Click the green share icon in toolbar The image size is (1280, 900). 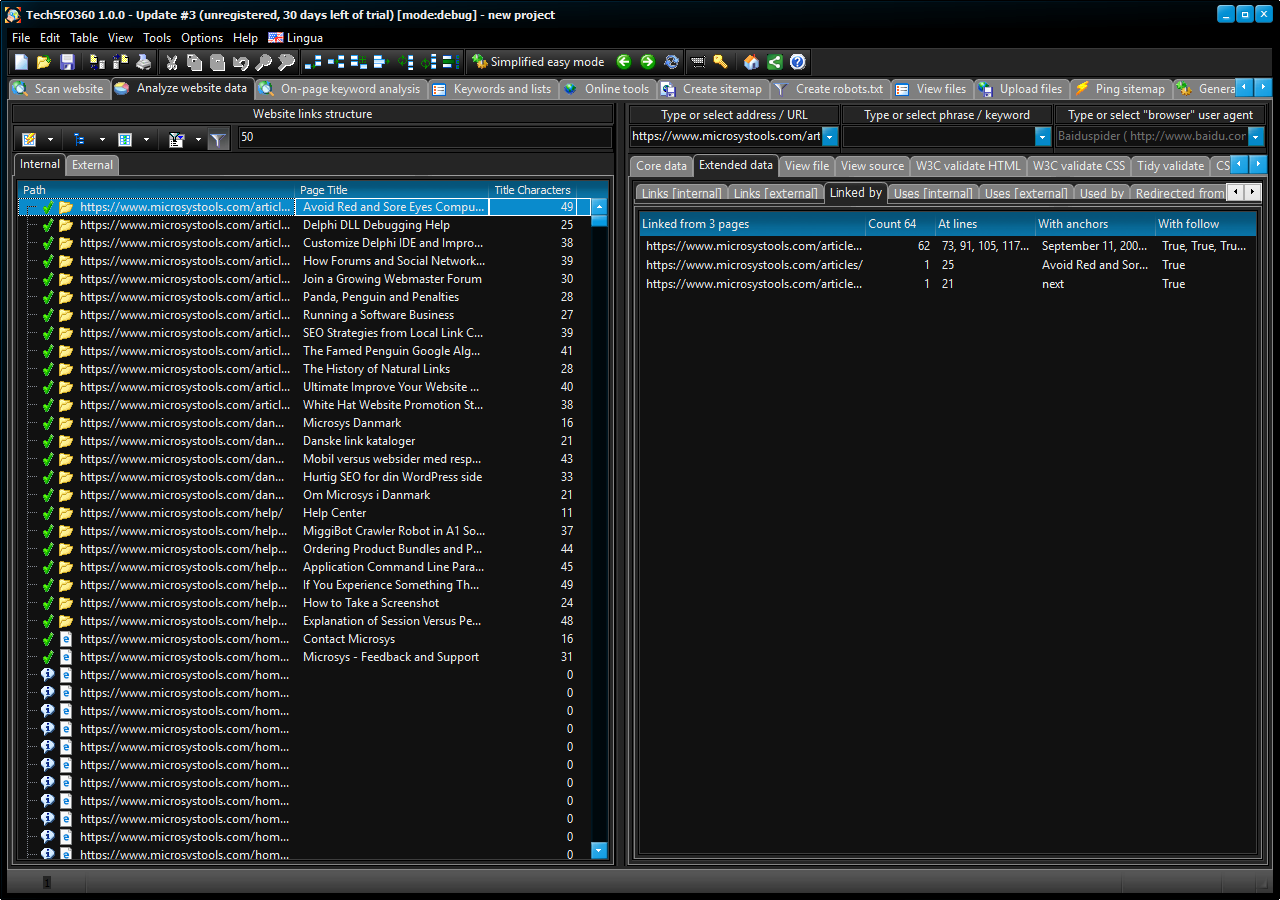pyautogui.click(x=774, y=62)
